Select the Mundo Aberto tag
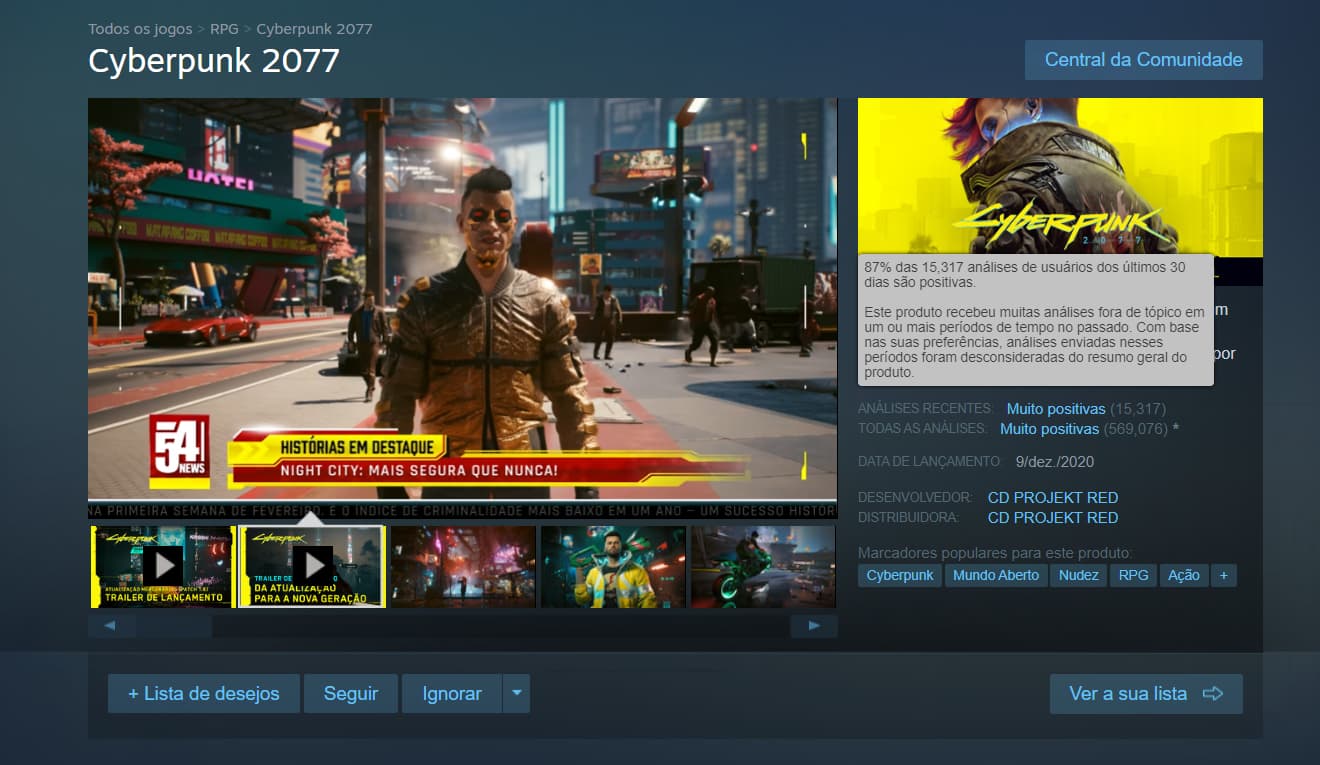Viewport: 1320px width, 765px height. pyautogui.click(x=996, y=575)
